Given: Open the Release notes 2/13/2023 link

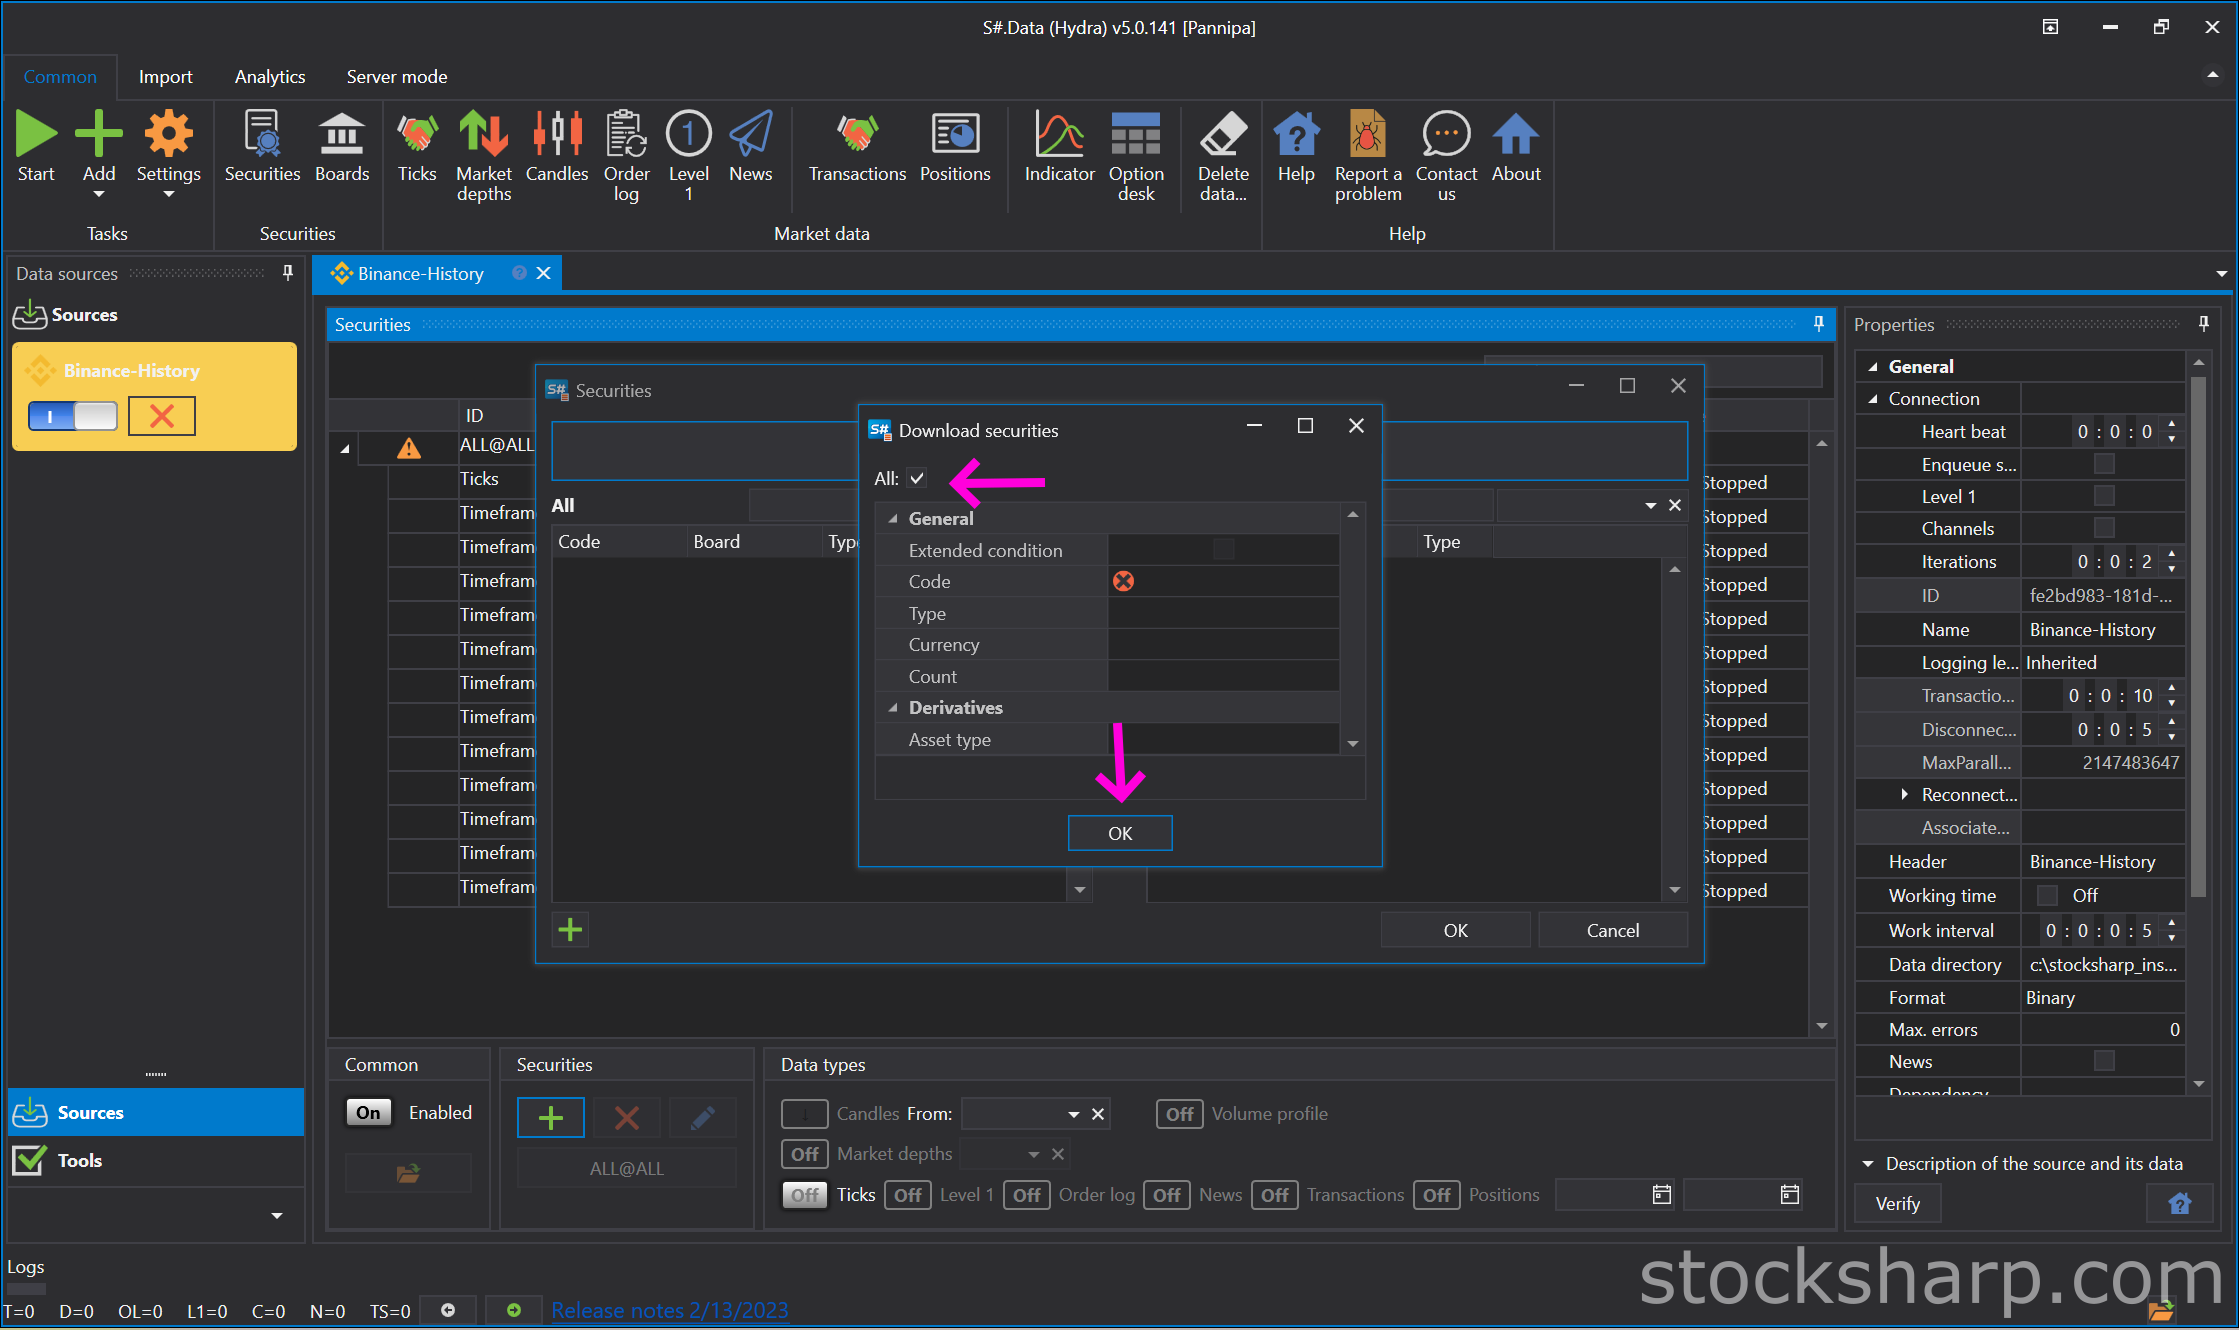Looking at the screenshot, I should [x=669, y=1310].
